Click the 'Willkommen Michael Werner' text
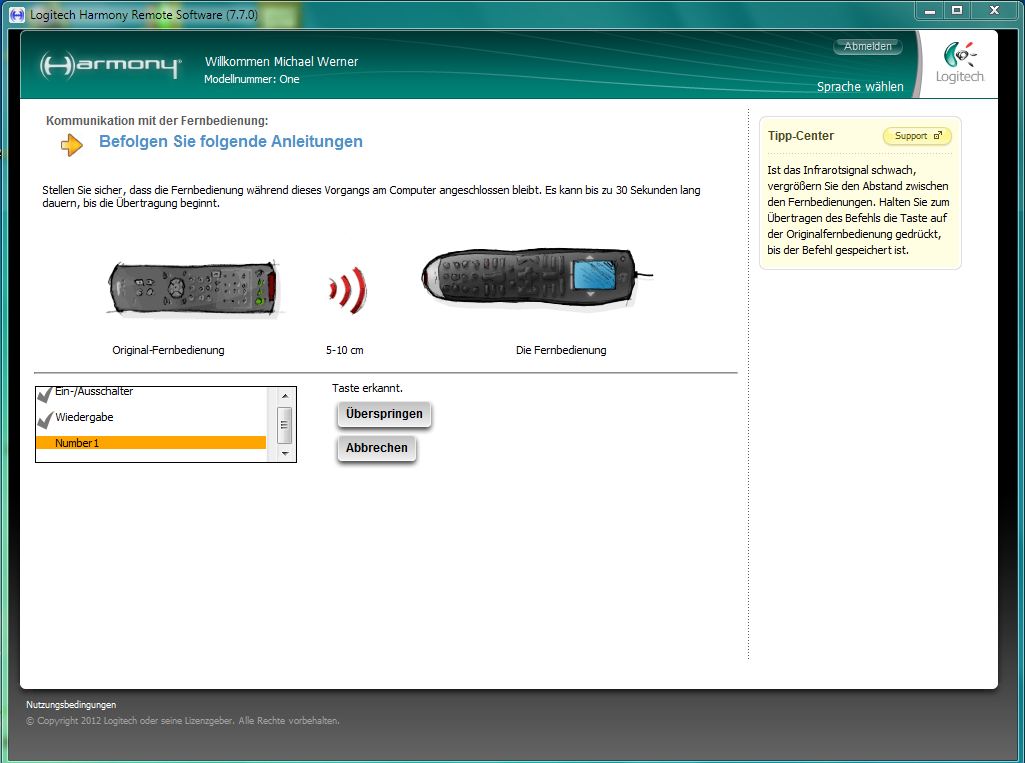 281,61
